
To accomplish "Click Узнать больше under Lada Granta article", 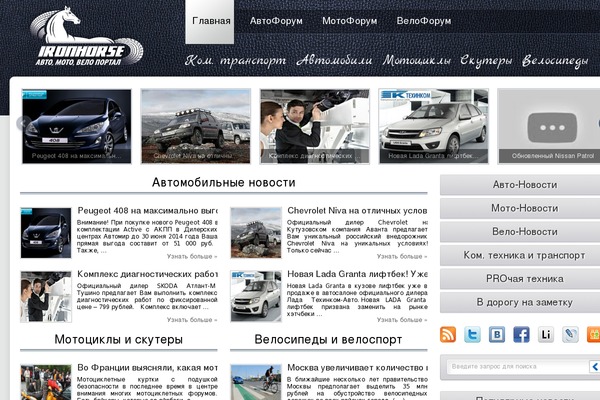I will pos(402,320).
